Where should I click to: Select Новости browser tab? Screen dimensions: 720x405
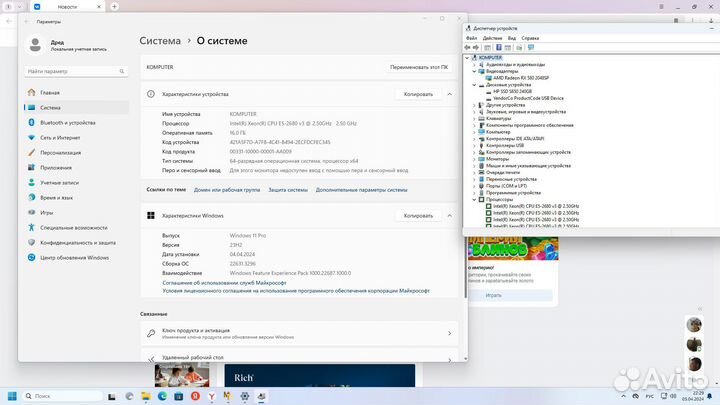click(68, 6)
